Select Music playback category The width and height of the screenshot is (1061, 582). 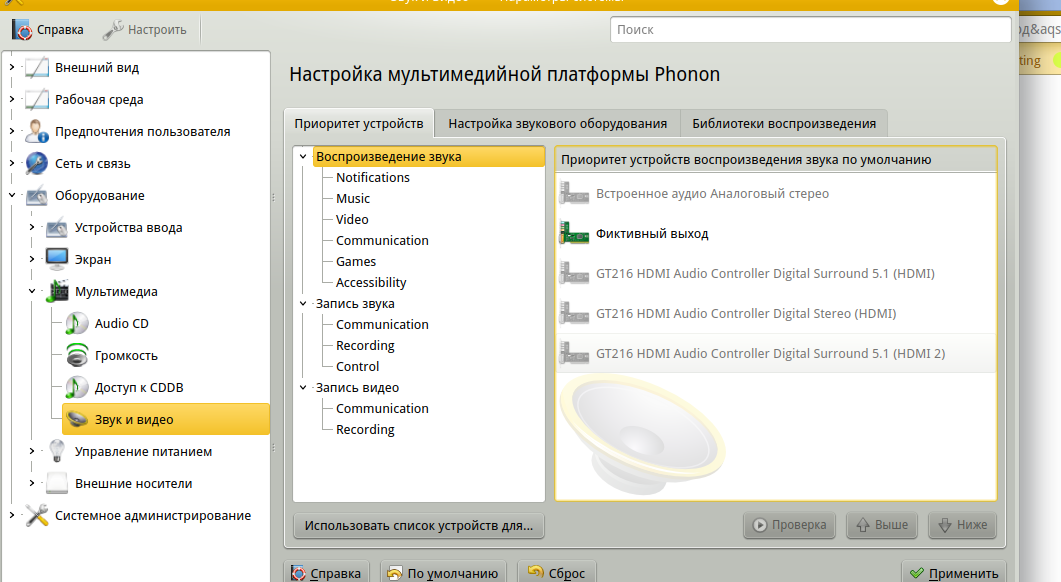pos(353,198)
